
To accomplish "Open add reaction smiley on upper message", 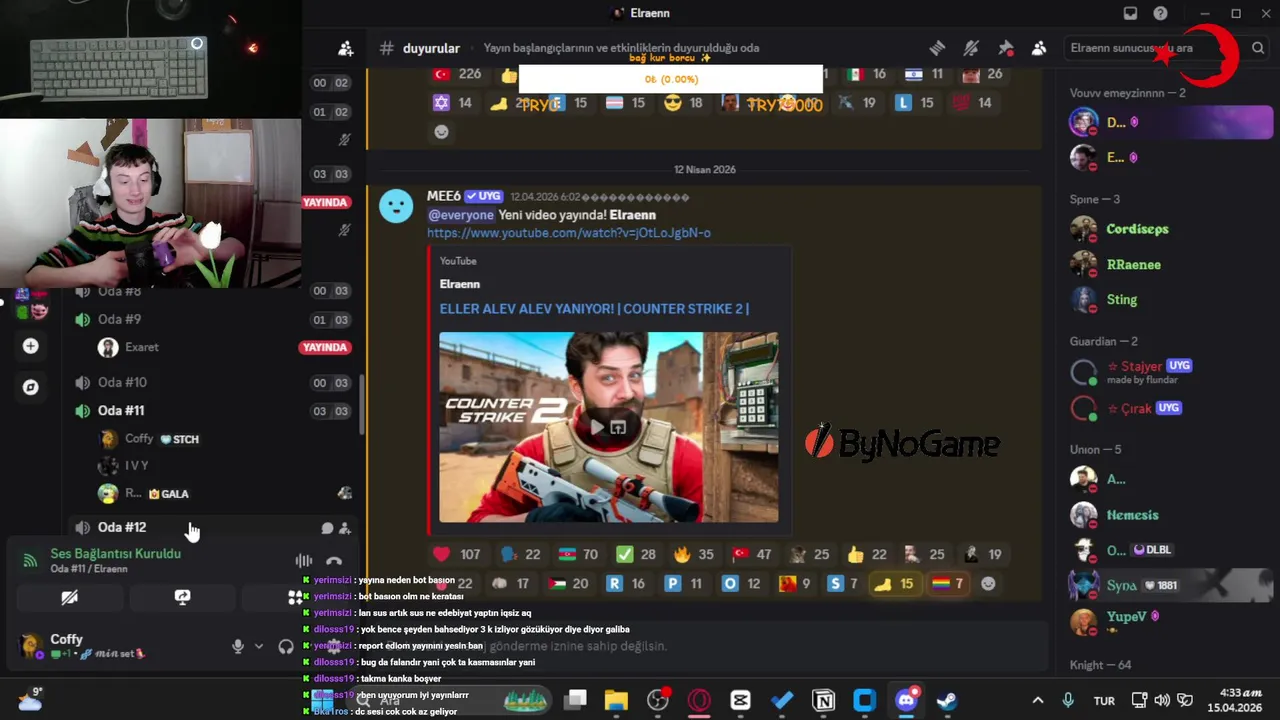I will [441, 132].
